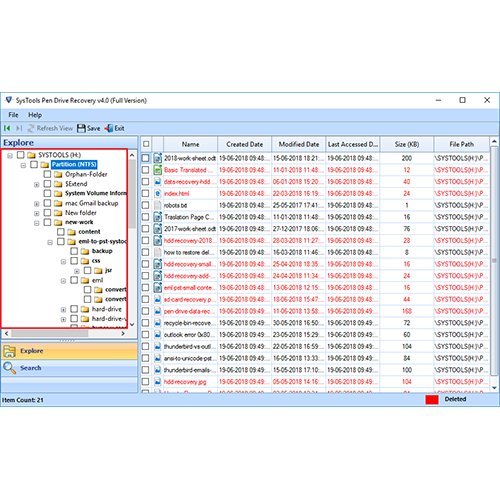Click the Refresh View toolbar icon
Viewport: 500px width, 500px height.
31,128
